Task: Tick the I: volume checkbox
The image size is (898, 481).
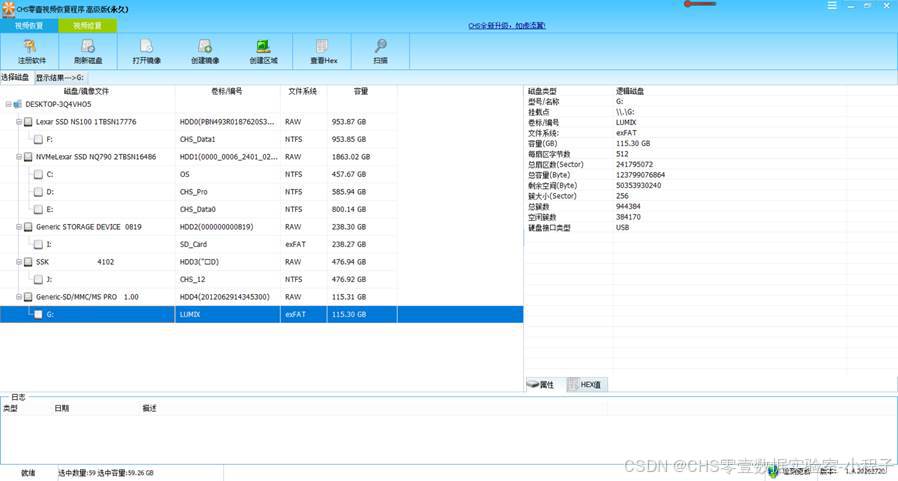Action: (38, 245)
